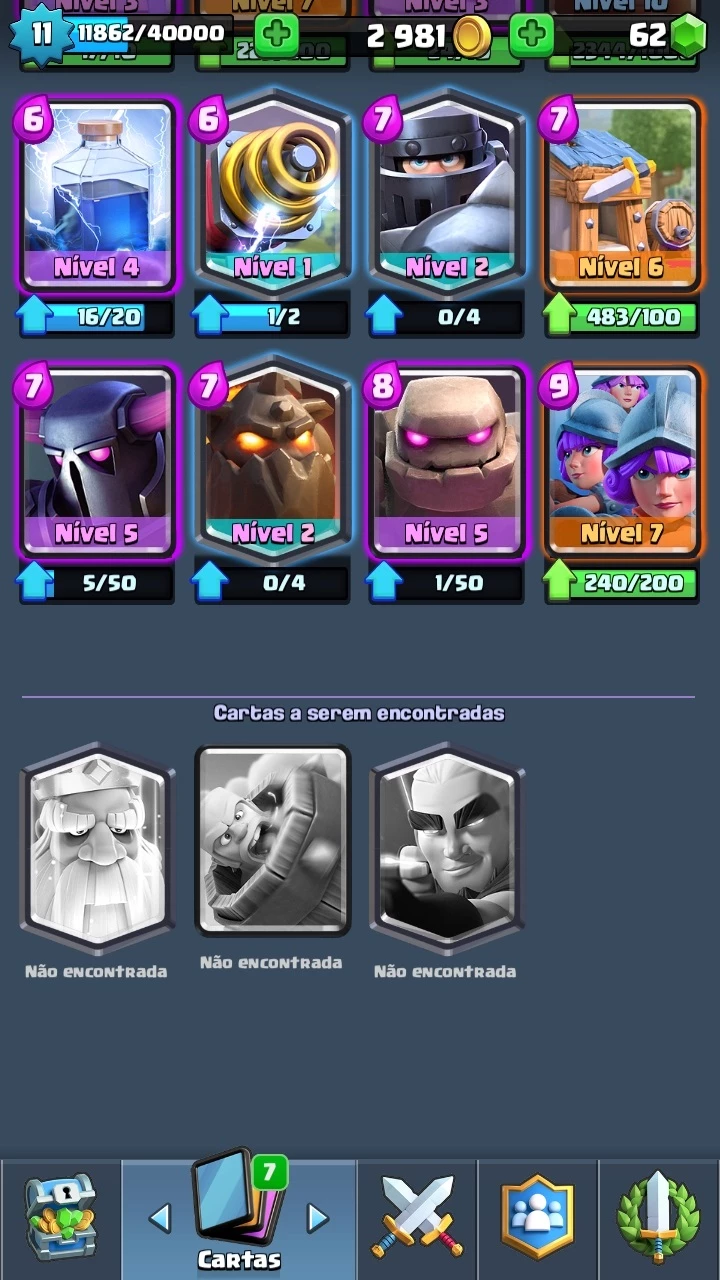The image size is (720, 1280).
Task: Tap the Barbarian Hut 483/100 upgrade bar
Action: [x=621, y=318]
